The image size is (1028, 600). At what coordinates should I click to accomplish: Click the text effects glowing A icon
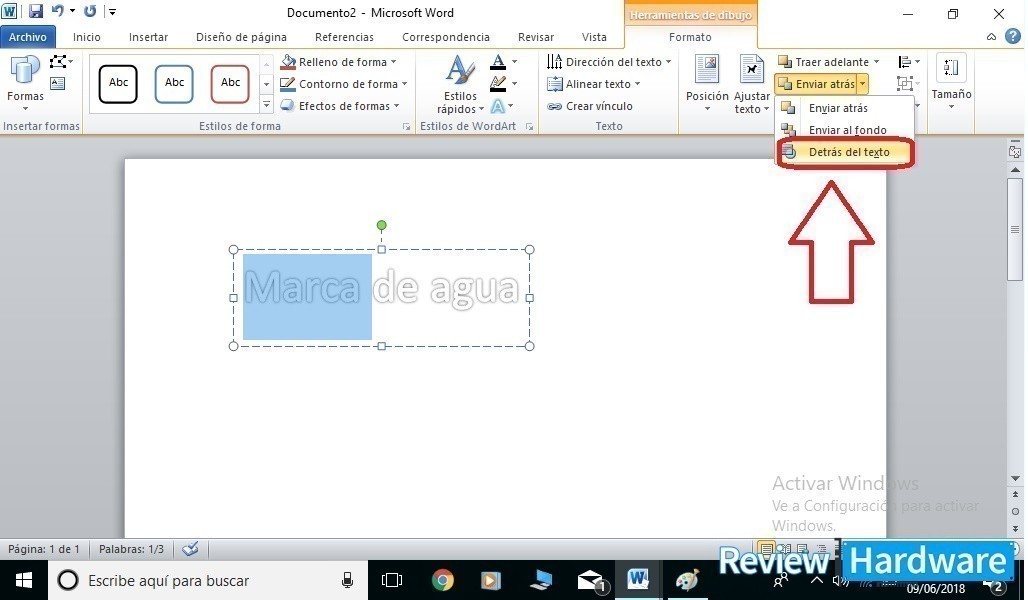click(498, 106)
